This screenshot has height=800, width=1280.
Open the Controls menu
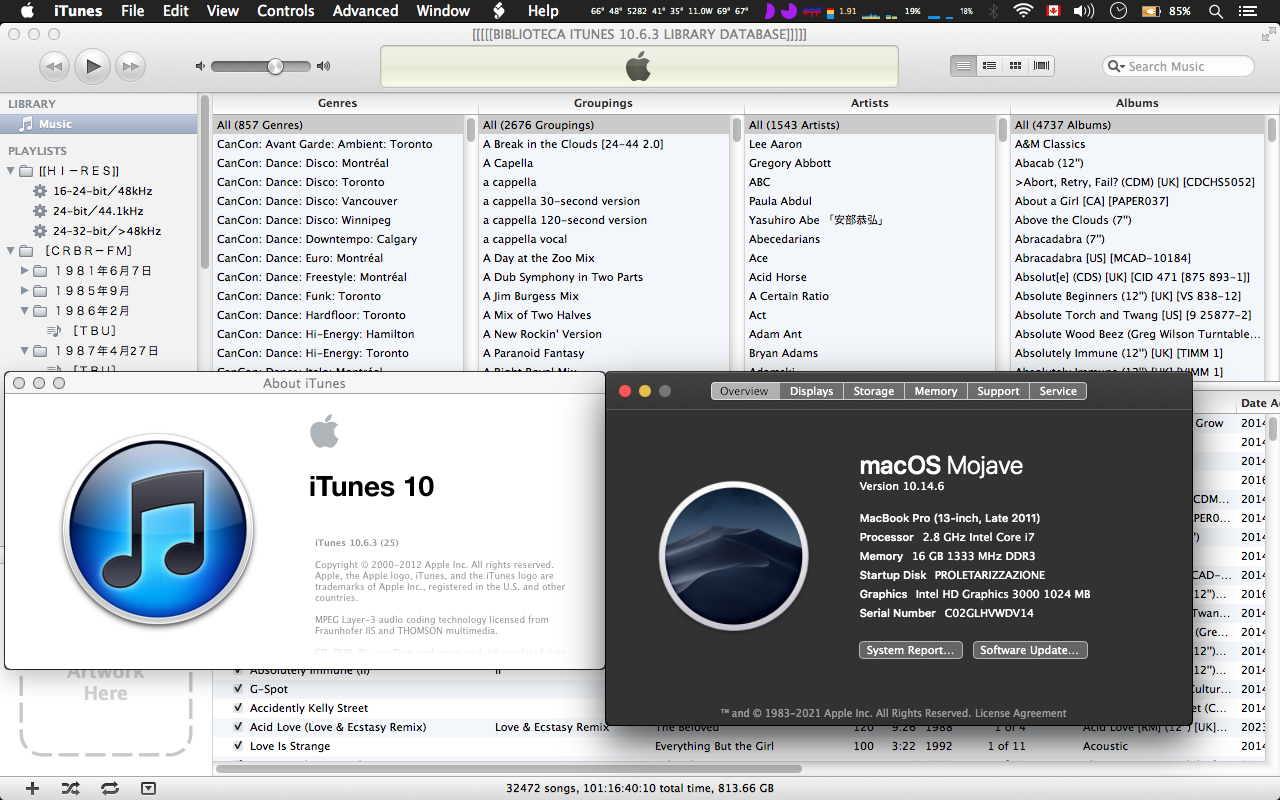[x=286, y=11]
